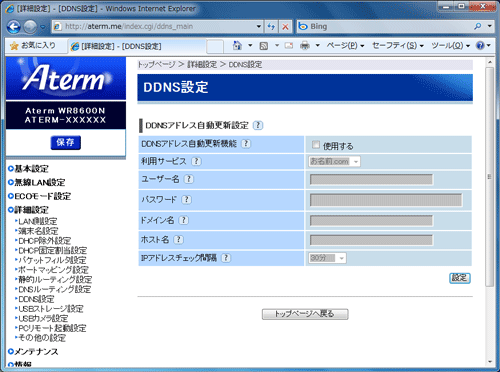Open the PCリモート起動設定 link

tap(52, 328)
